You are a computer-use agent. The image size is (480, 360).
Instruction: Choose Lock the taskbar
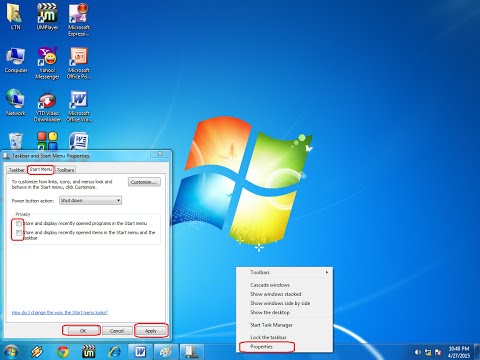coord(285,337)
